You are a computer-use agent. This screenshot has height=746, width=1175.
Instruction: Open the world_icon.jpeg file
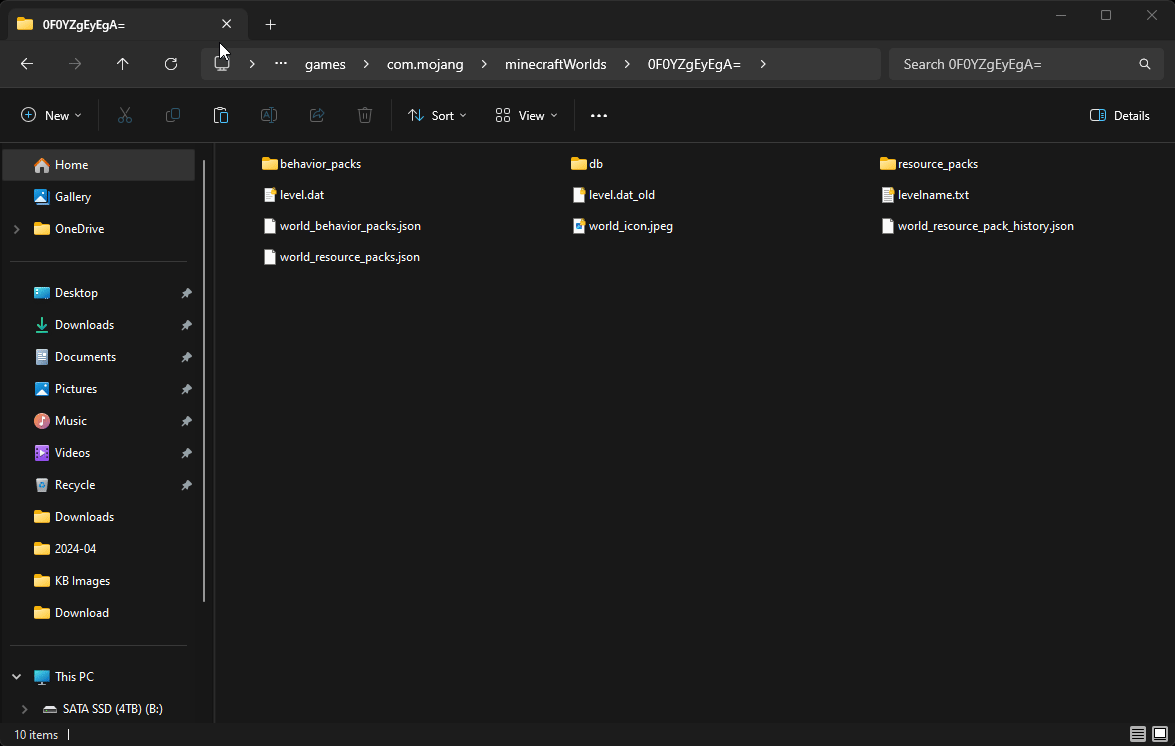630,226
